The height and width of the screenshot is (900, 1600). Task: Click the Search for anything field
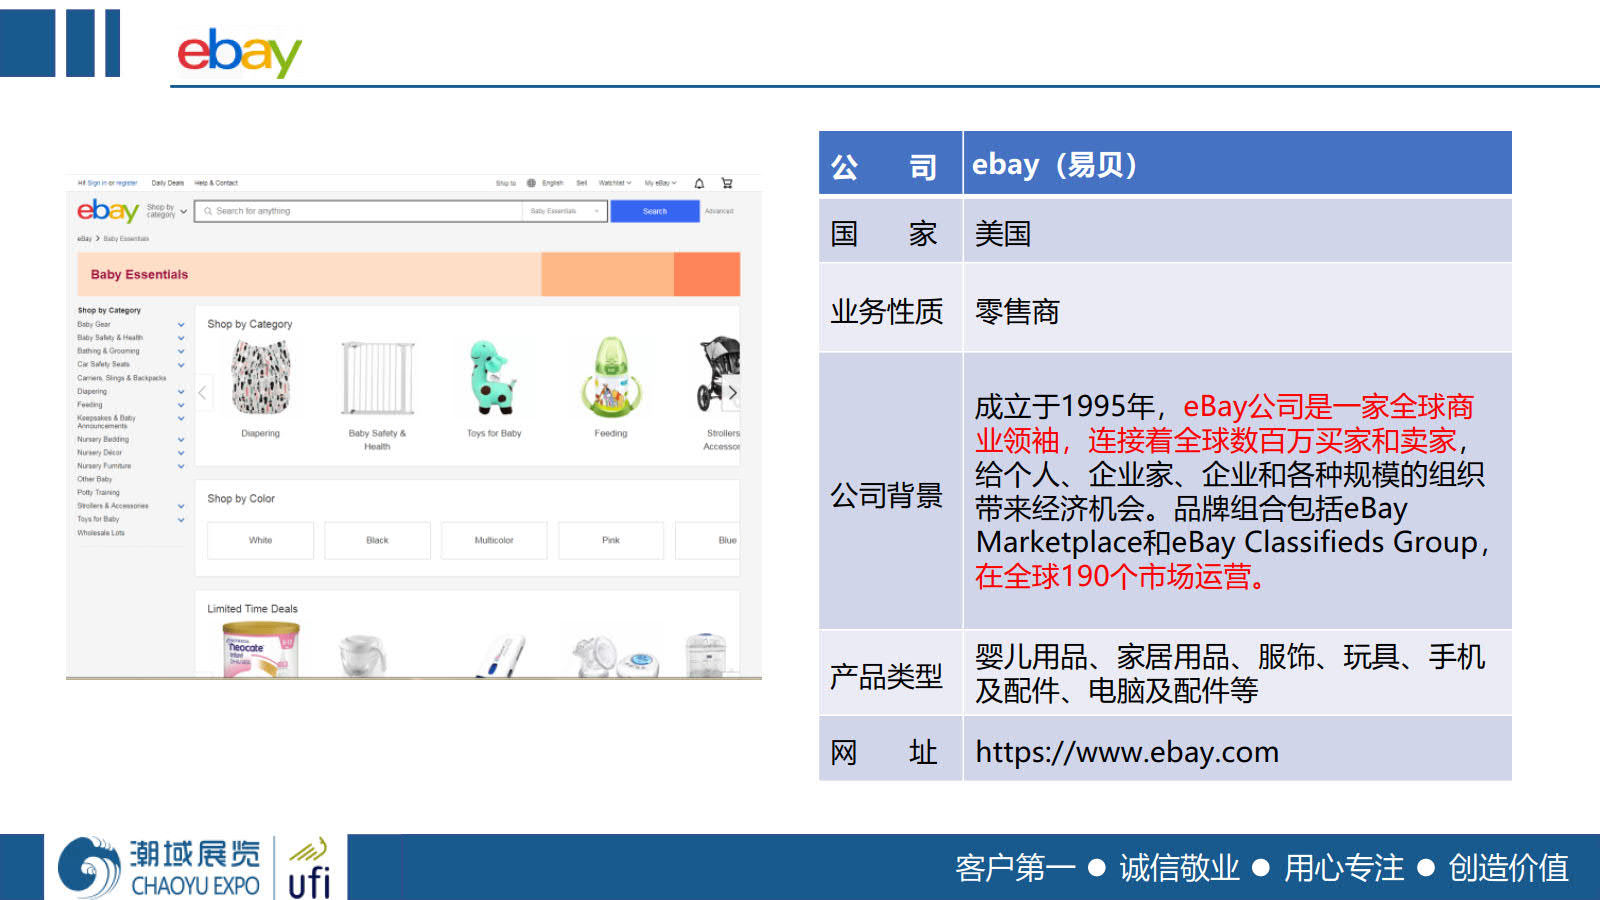coord(359,211)
